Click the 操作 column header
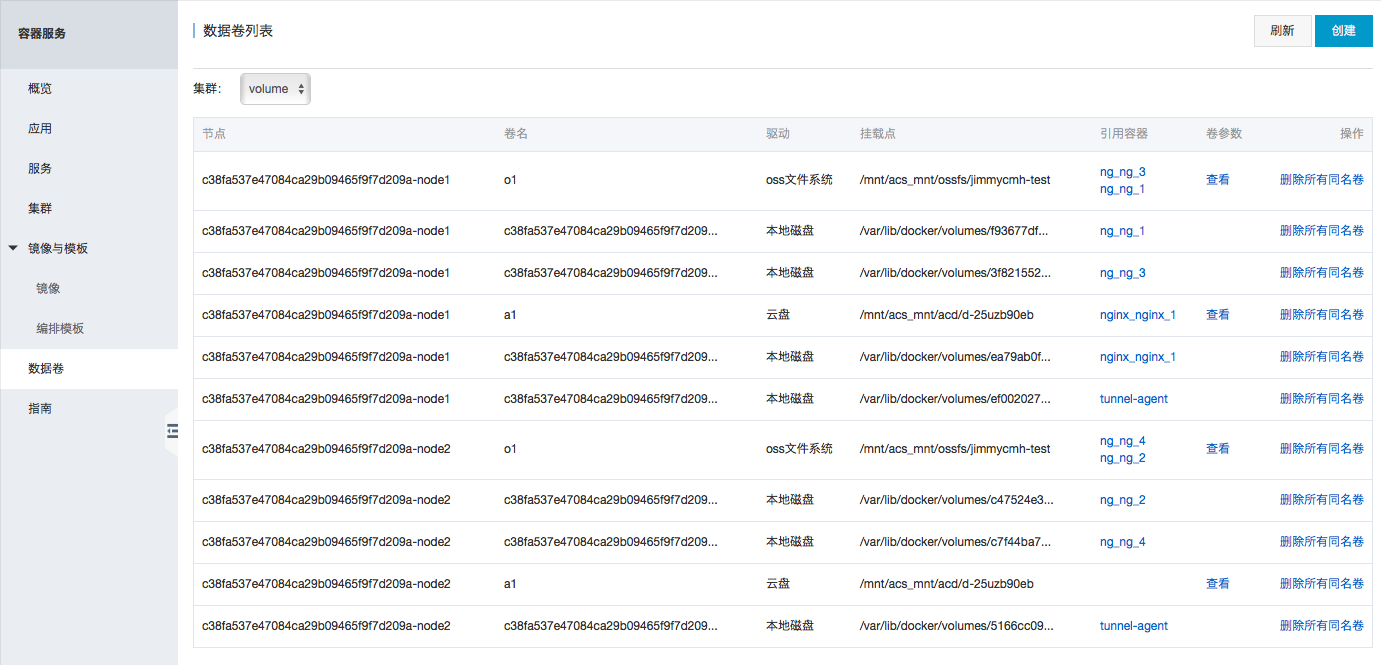Screen dimensions: 1381x665 [1351, 134]
